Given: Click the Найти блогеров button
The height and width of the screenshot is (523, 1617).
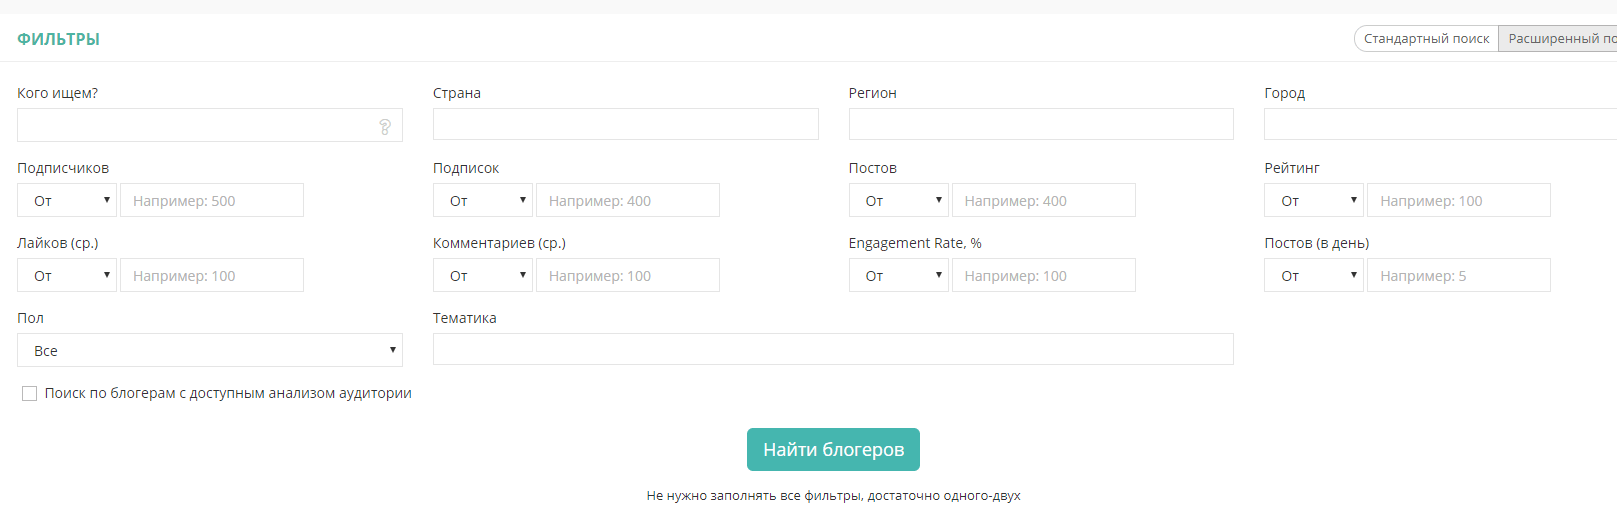Looking at the screenshot, I should 833,450.
